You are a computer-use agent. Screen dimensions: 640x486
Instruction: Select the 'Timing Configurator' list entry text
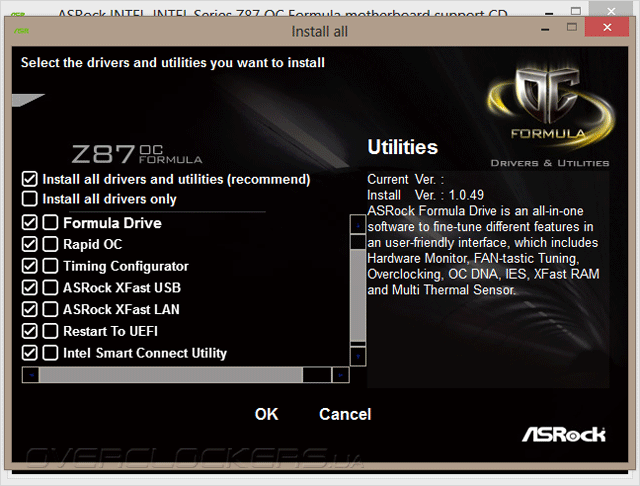point(126,266)
